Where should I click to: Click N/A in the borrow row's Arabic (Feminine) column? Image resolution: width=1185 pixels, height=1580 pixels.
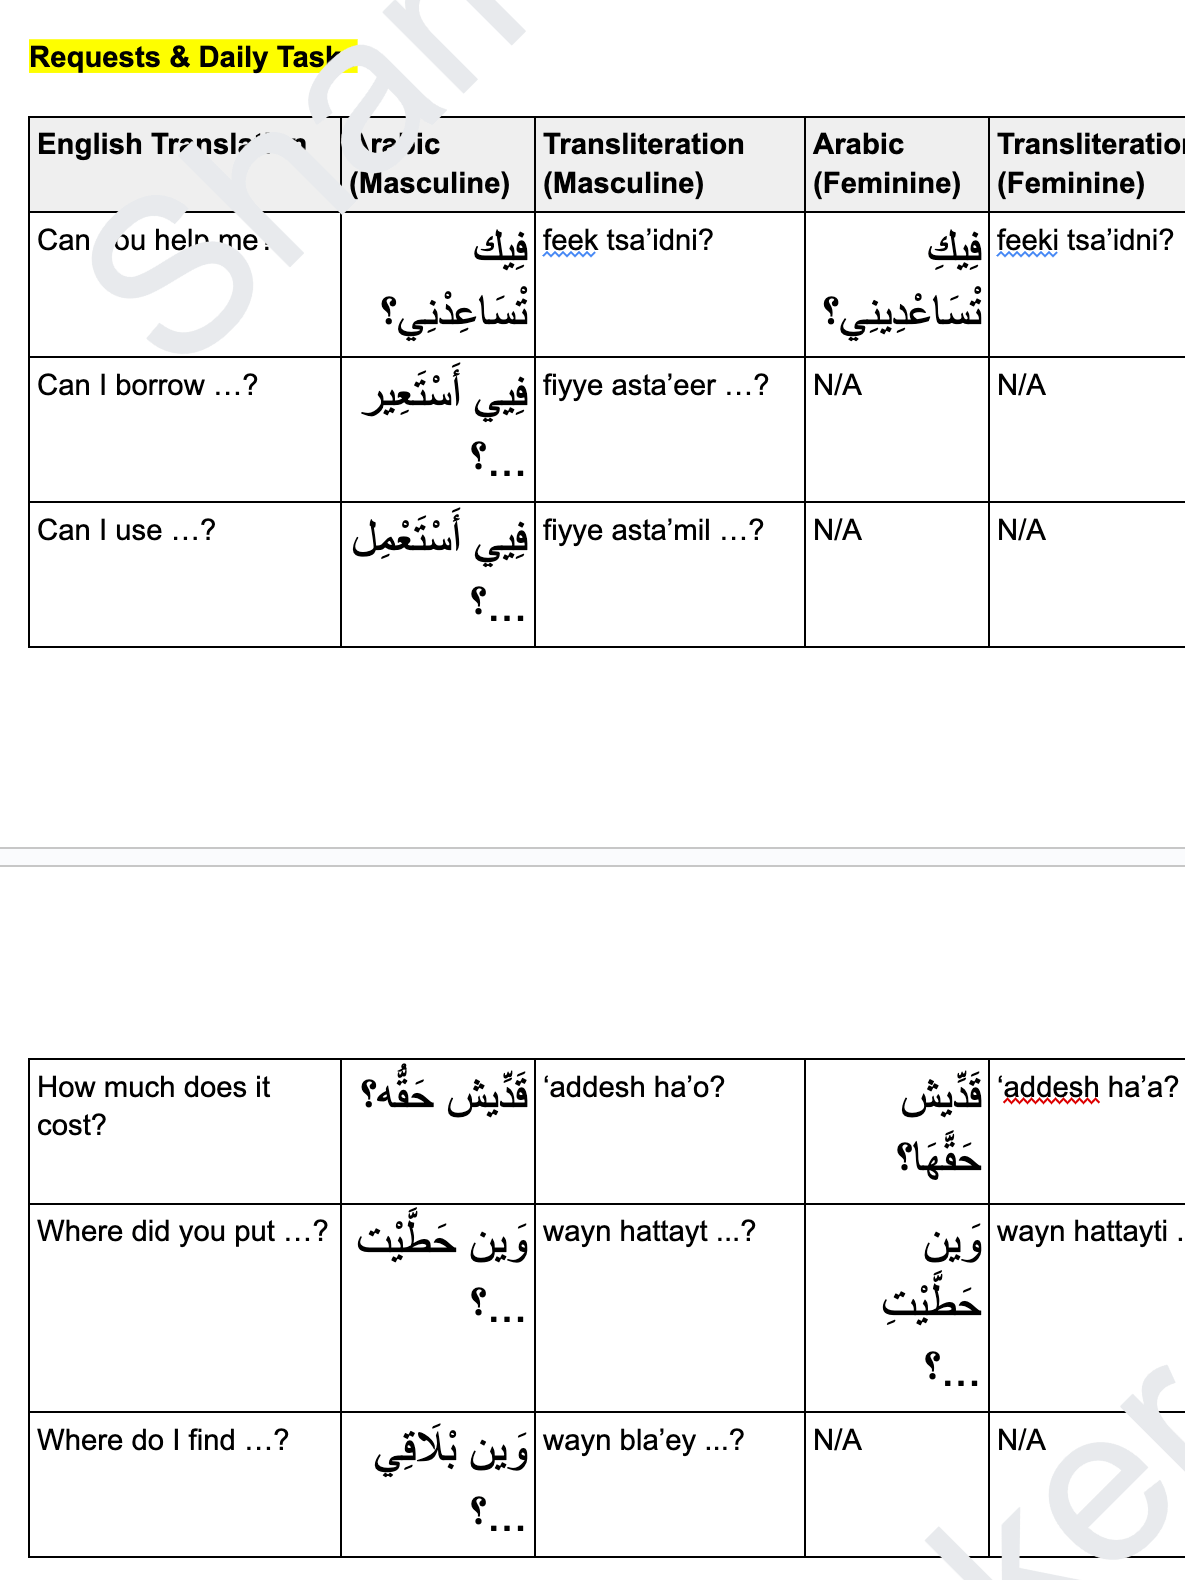[x=837, y=385]
